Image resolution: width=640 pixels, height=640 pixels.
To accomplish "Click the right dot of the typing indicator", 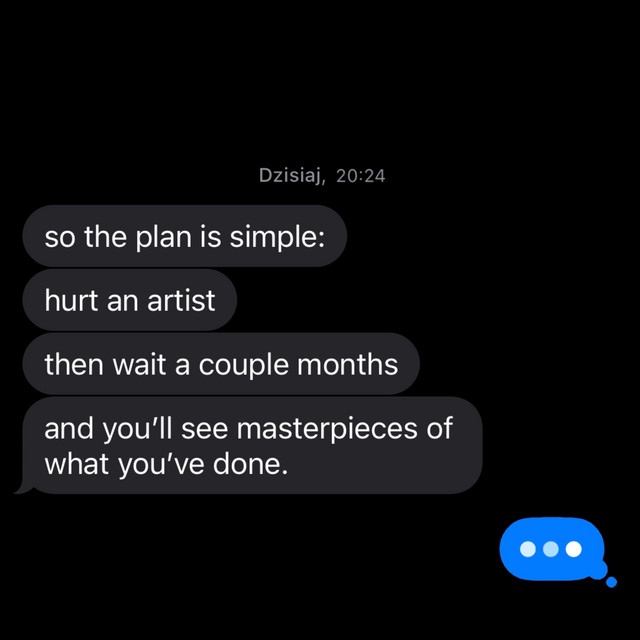I will pos(573,549).
